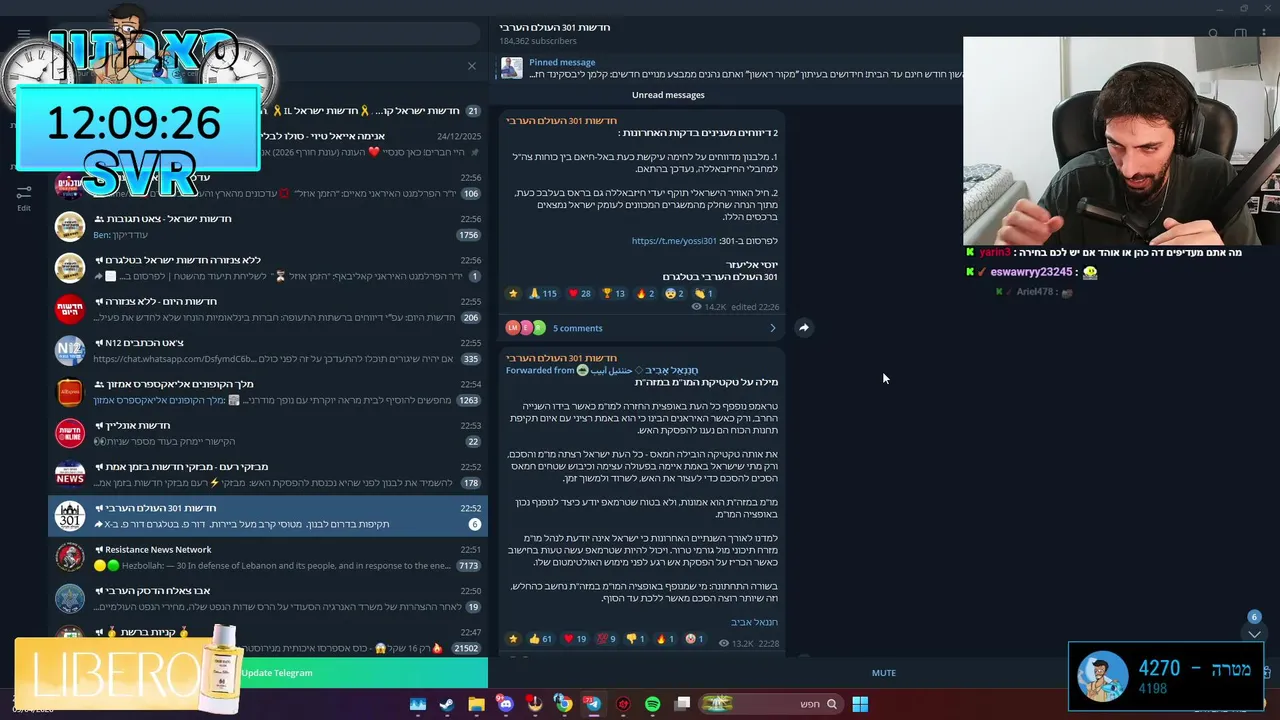
Task: Click the Windows taskbar search box
Action: [x=769, y=704]
